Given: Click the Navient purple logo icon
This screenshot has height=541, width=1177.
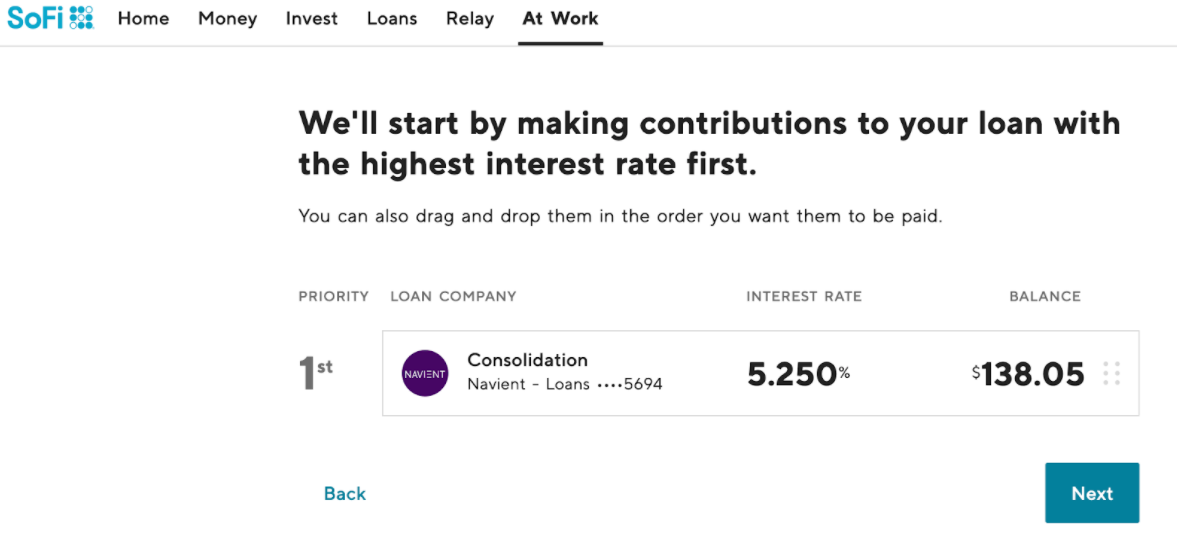Looking at the screenshot, I should 425,373.
